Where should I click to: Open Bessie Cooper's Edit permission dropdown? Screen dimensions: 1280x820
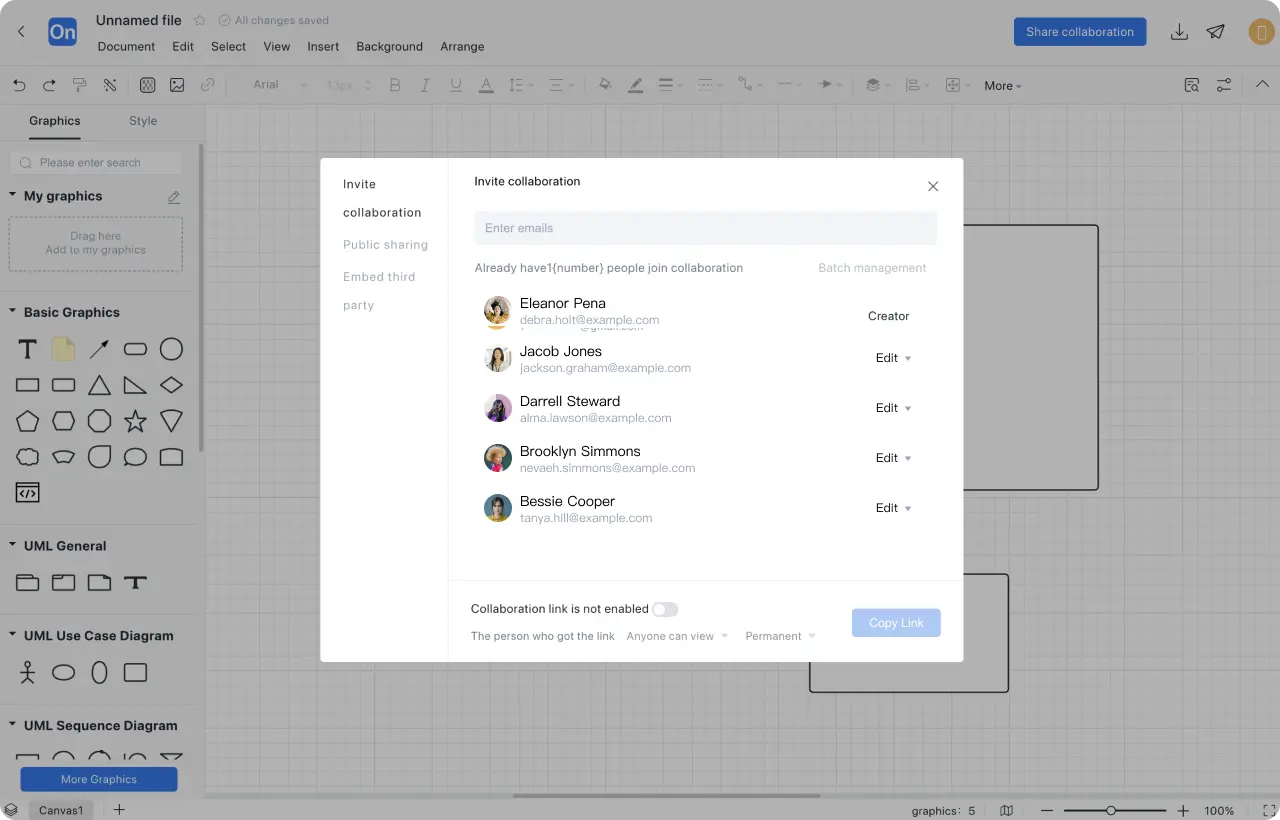coord(893,508)
